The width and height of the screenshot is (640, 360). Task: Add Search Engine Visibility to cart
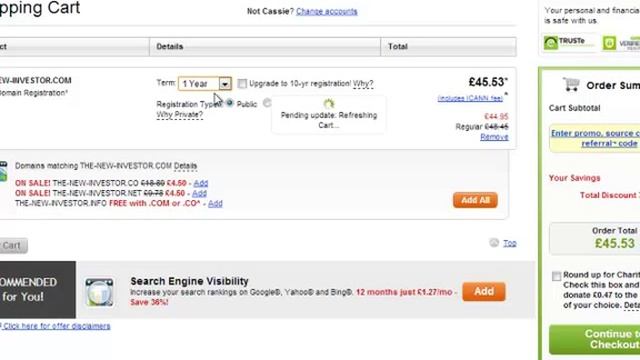coord(484,291)
